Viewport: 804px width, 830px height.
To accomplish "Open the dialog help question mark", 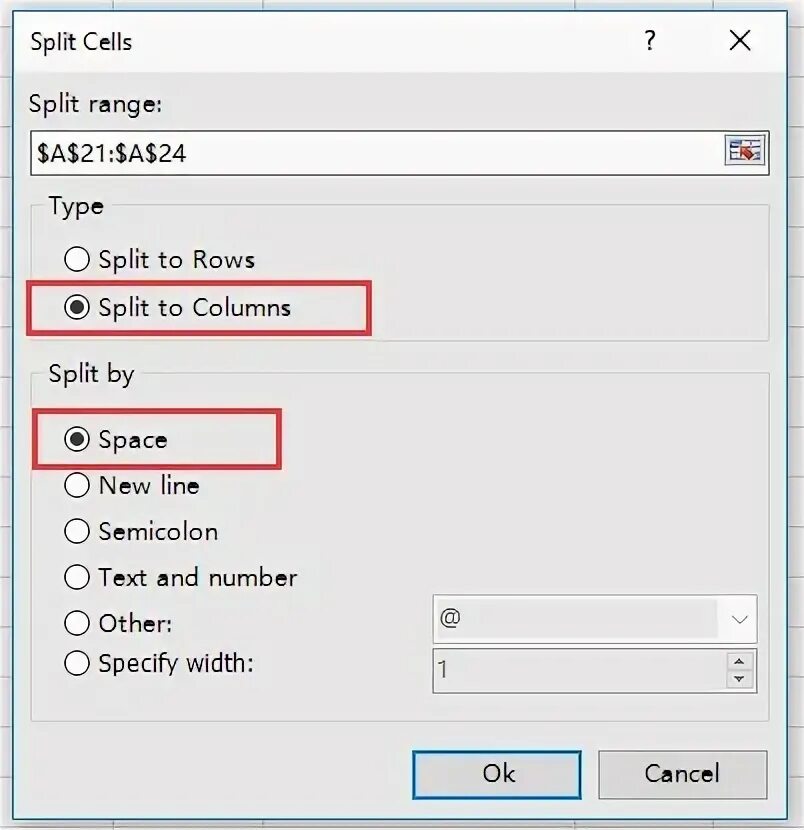I will click(x=649, y=40).
